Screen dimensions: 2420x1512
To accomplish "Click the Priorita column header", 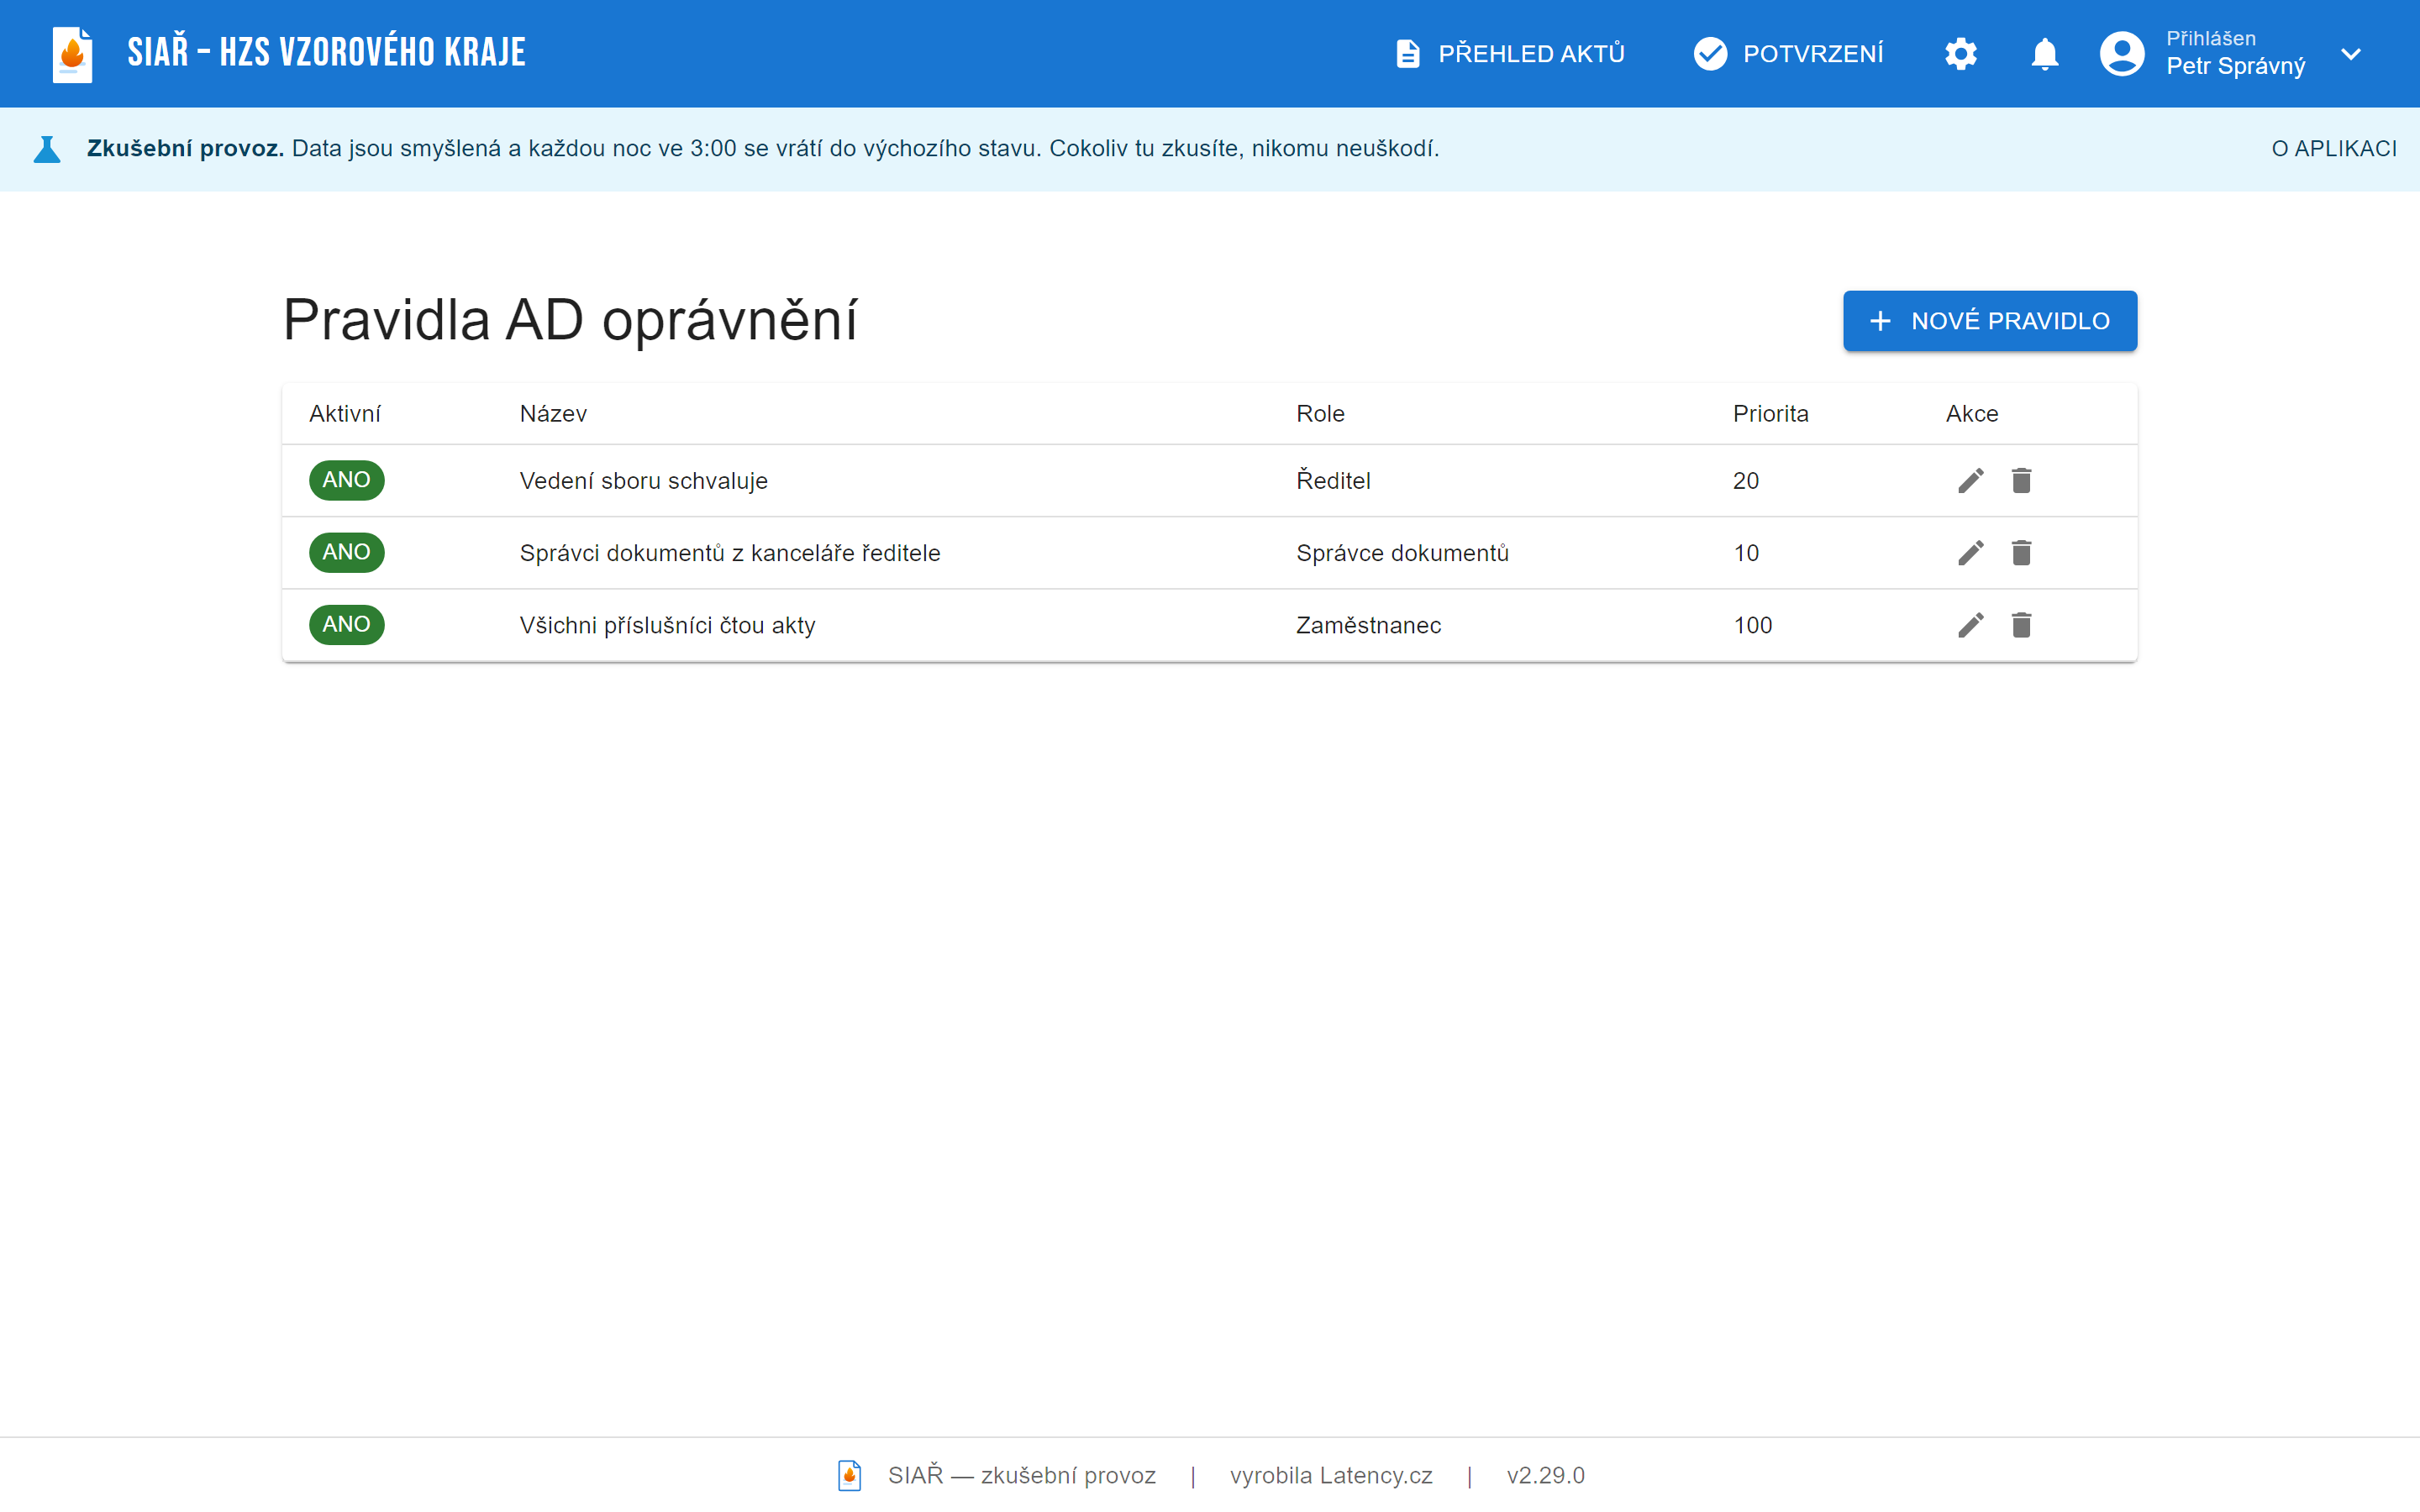I will [x=1770, y=414].
